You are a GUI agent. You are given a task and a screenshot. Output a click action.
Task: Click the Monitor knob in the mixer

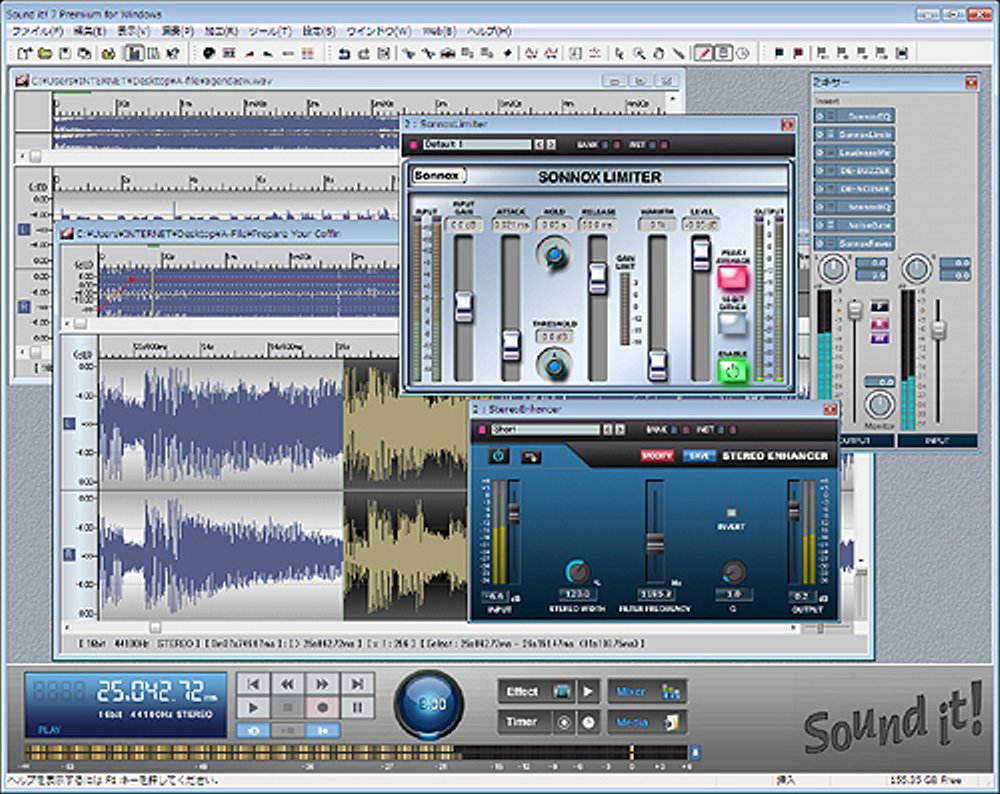point(879,404)
